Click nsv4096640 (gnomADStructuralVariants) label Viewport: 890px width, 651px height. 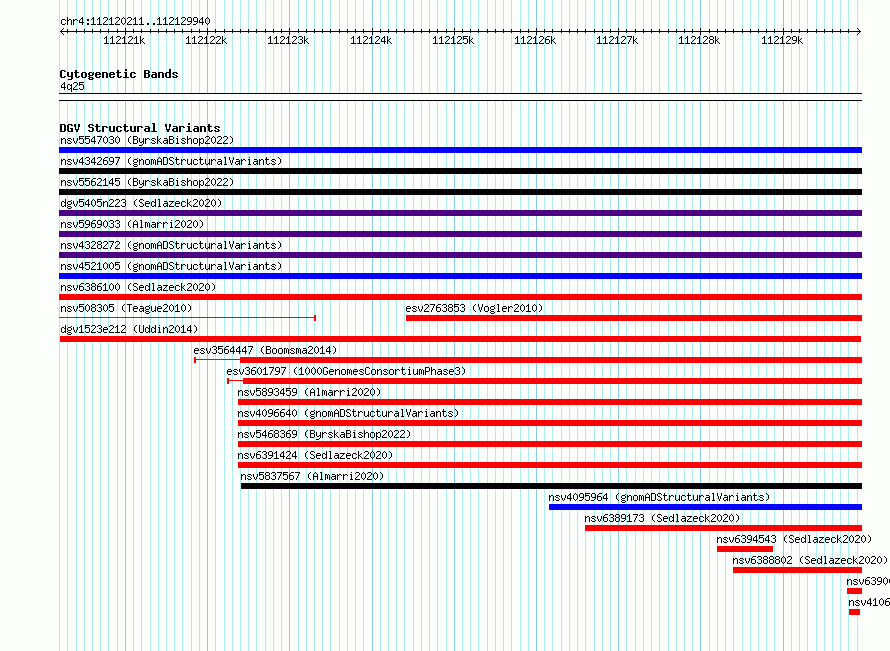point(348,413)
